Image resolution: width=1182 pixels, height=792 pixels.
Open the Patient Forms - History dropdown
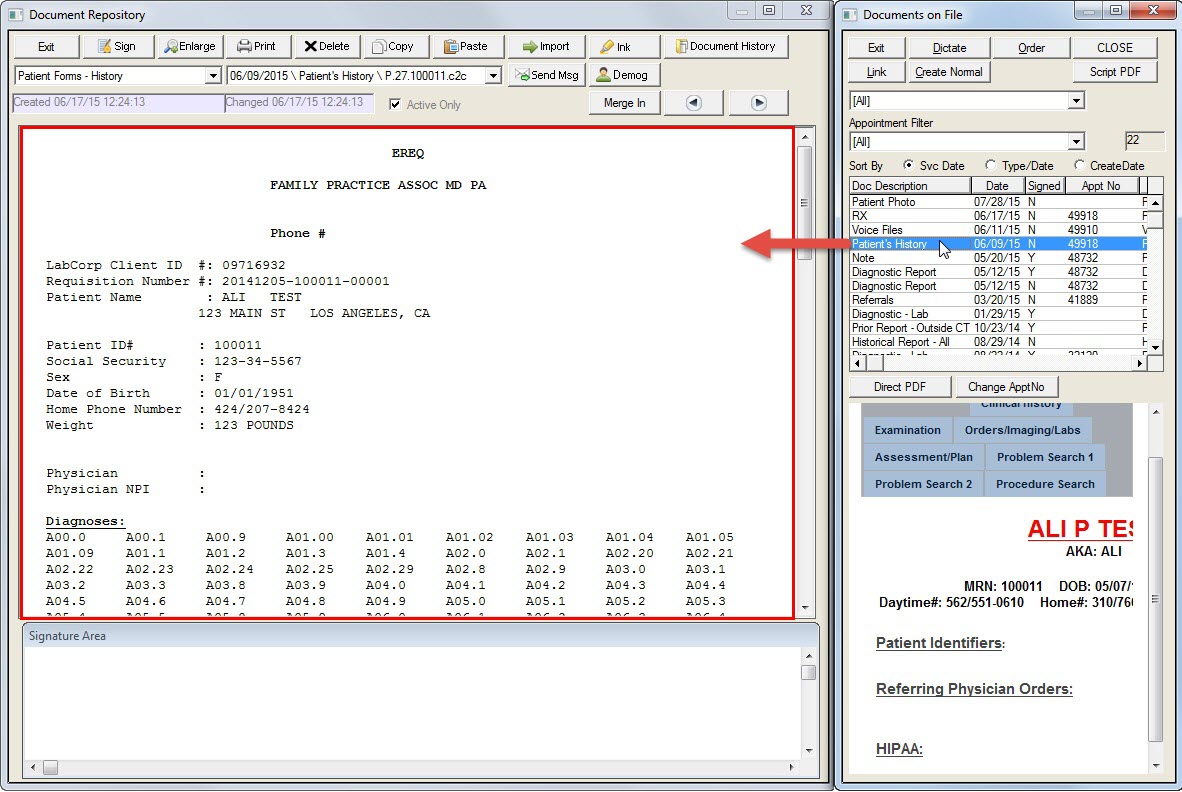tap(213, 76)
